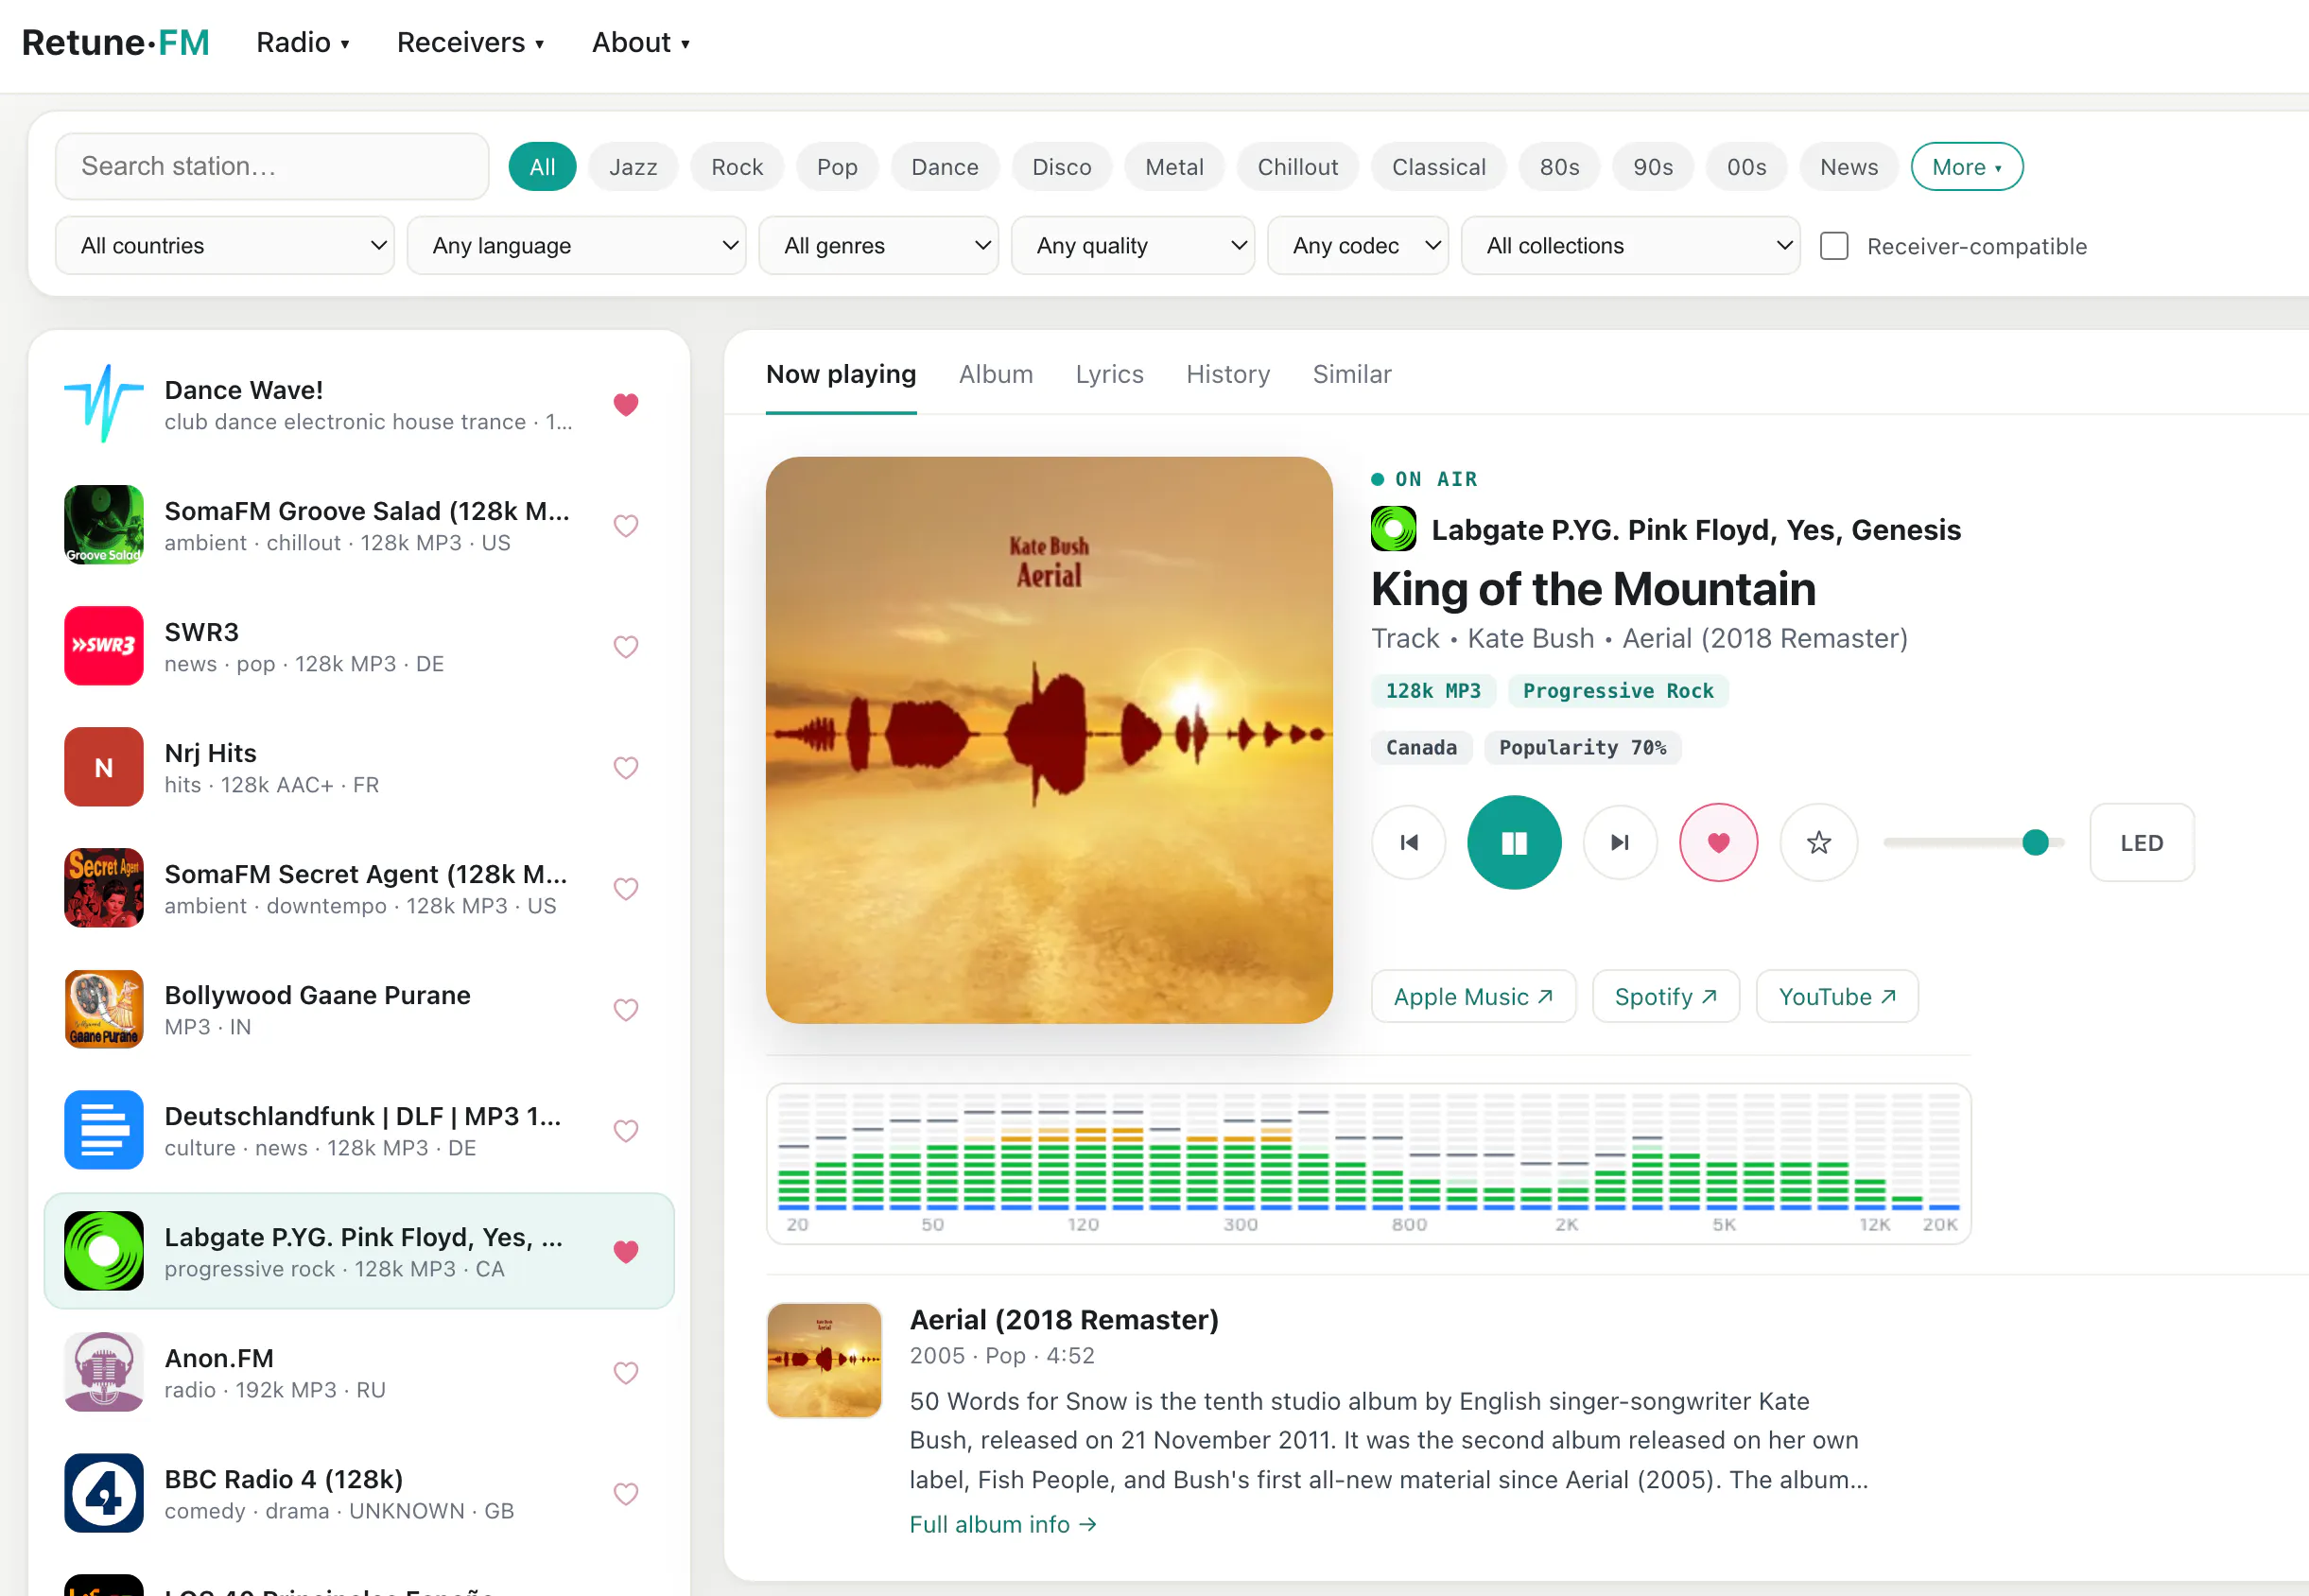Click the Retune·FM logo
This screenshot has height=1596, width=2309.
(116, 43)
